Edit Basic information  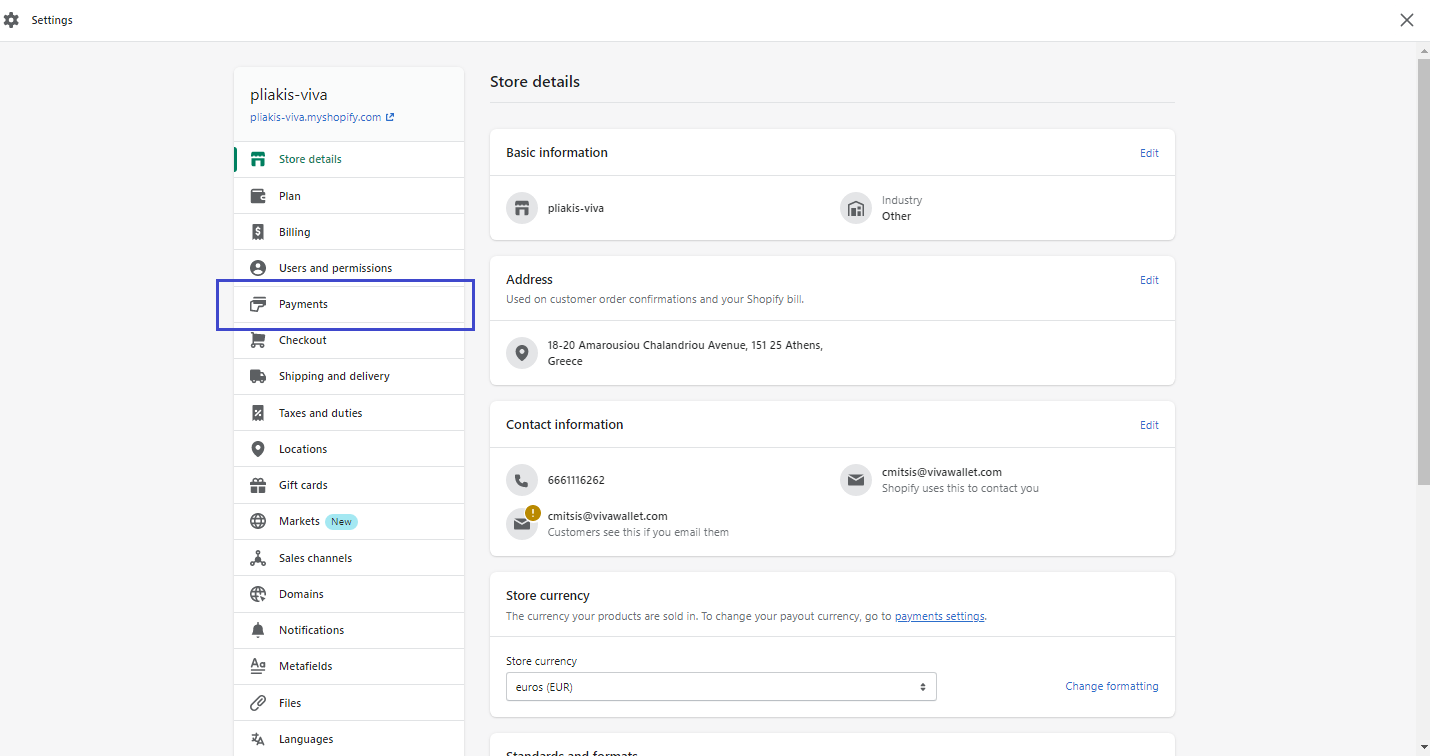tap(1149, 153)
